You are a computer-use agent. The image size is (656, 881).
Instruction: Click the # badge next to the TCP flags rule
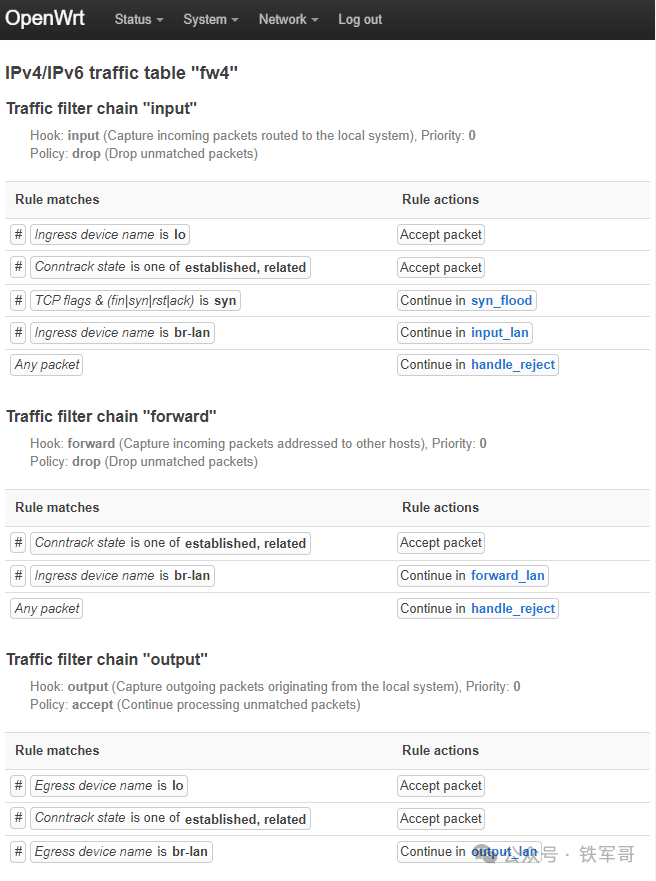(18, 300)
